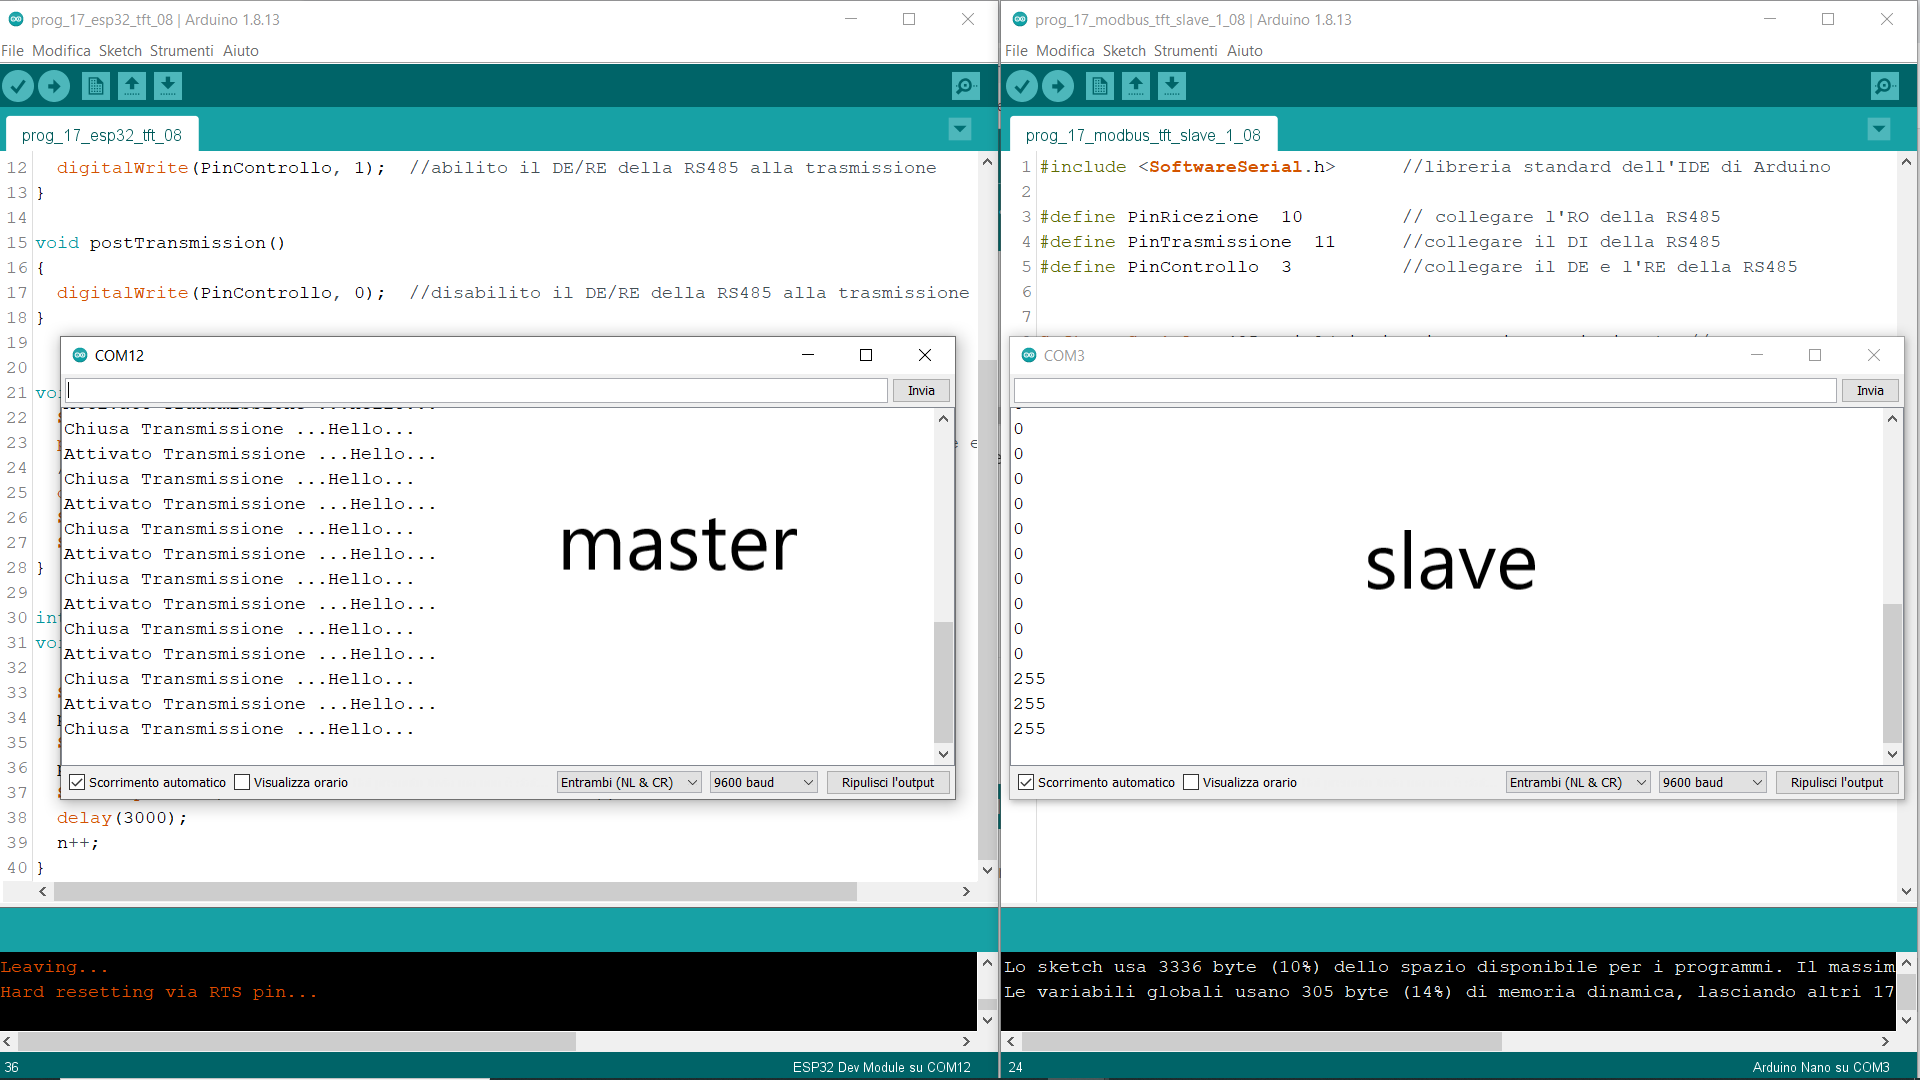Expand tab menu arrow in left window
1920x1080 pixels.
point(960,129)
